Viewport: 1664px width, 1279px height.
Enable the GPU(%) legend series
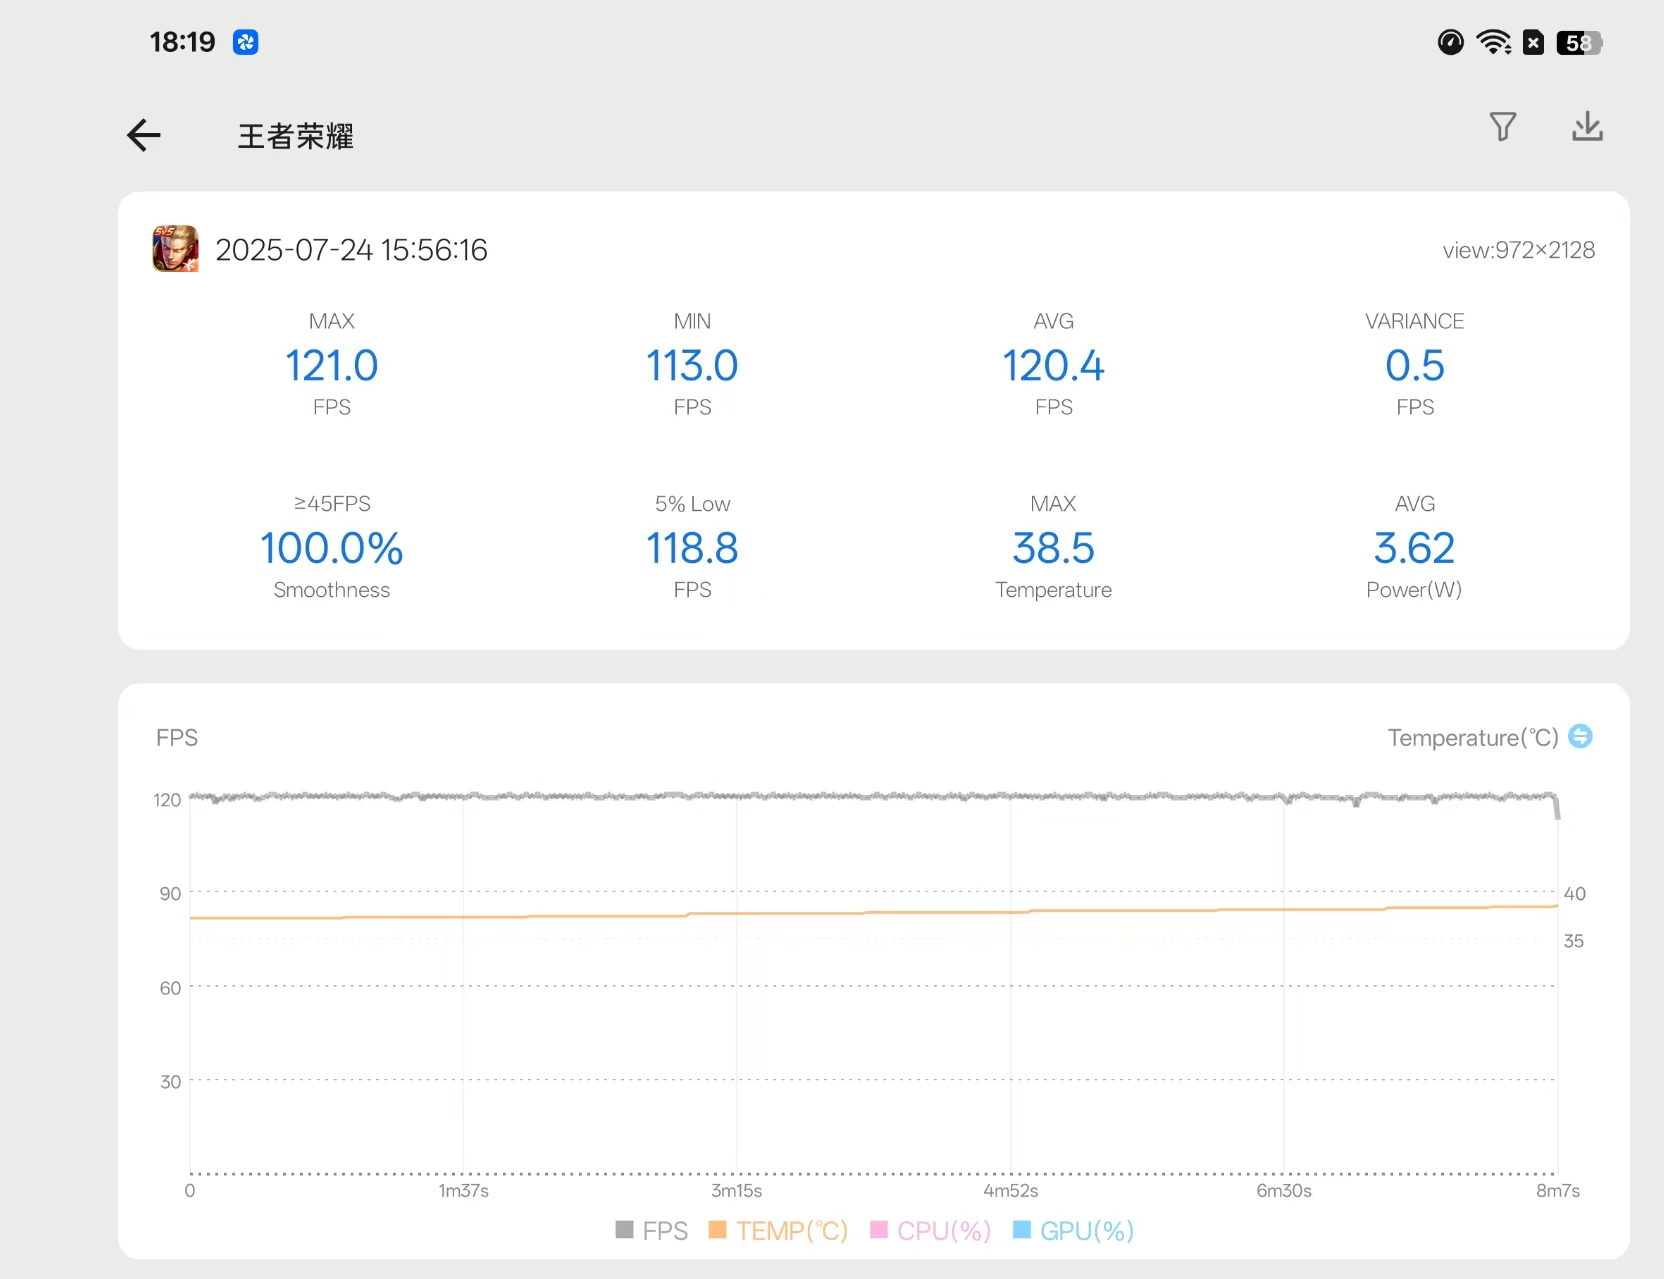point(1074,1230)
